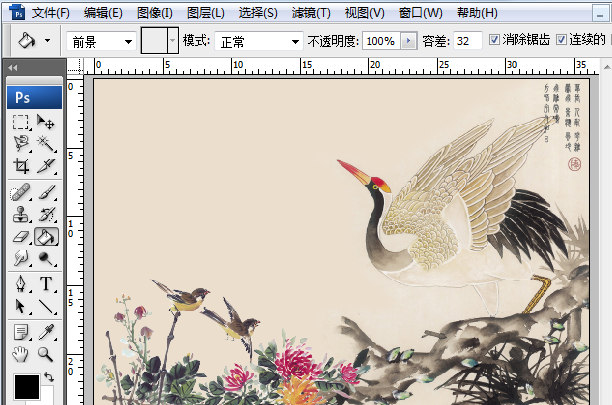Viewport: 612px width, 405px height.
Task: Open the 文件(F) menu
Action: (51, 13)
